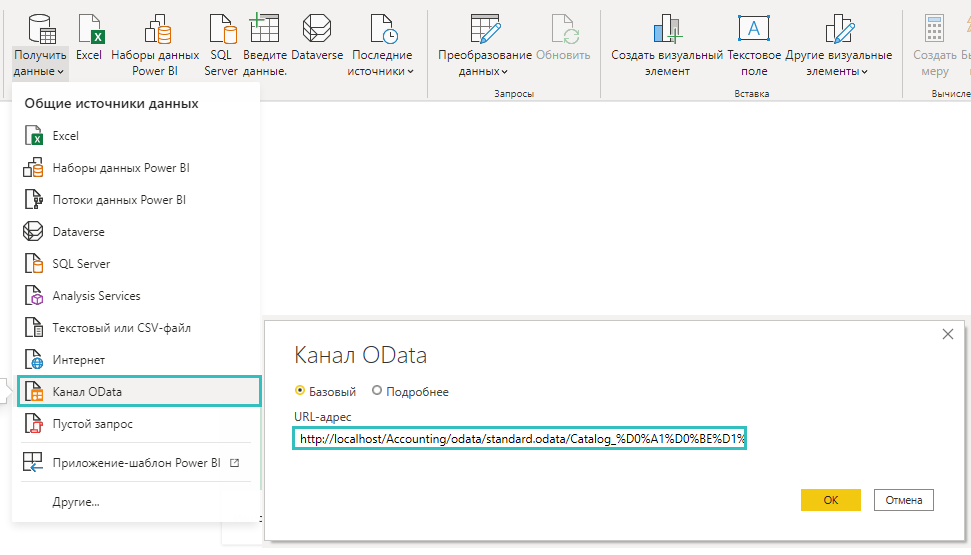The width and height of the screenshot is (971, 555).
Task: Open Последние источники ribbon icon
Action: (383, 29)
